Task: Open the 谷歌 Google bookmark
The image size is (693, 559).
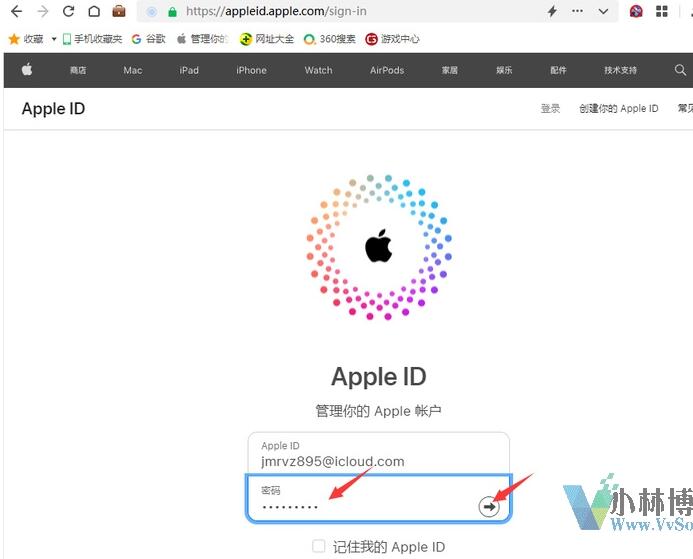Action: point(148,39)
